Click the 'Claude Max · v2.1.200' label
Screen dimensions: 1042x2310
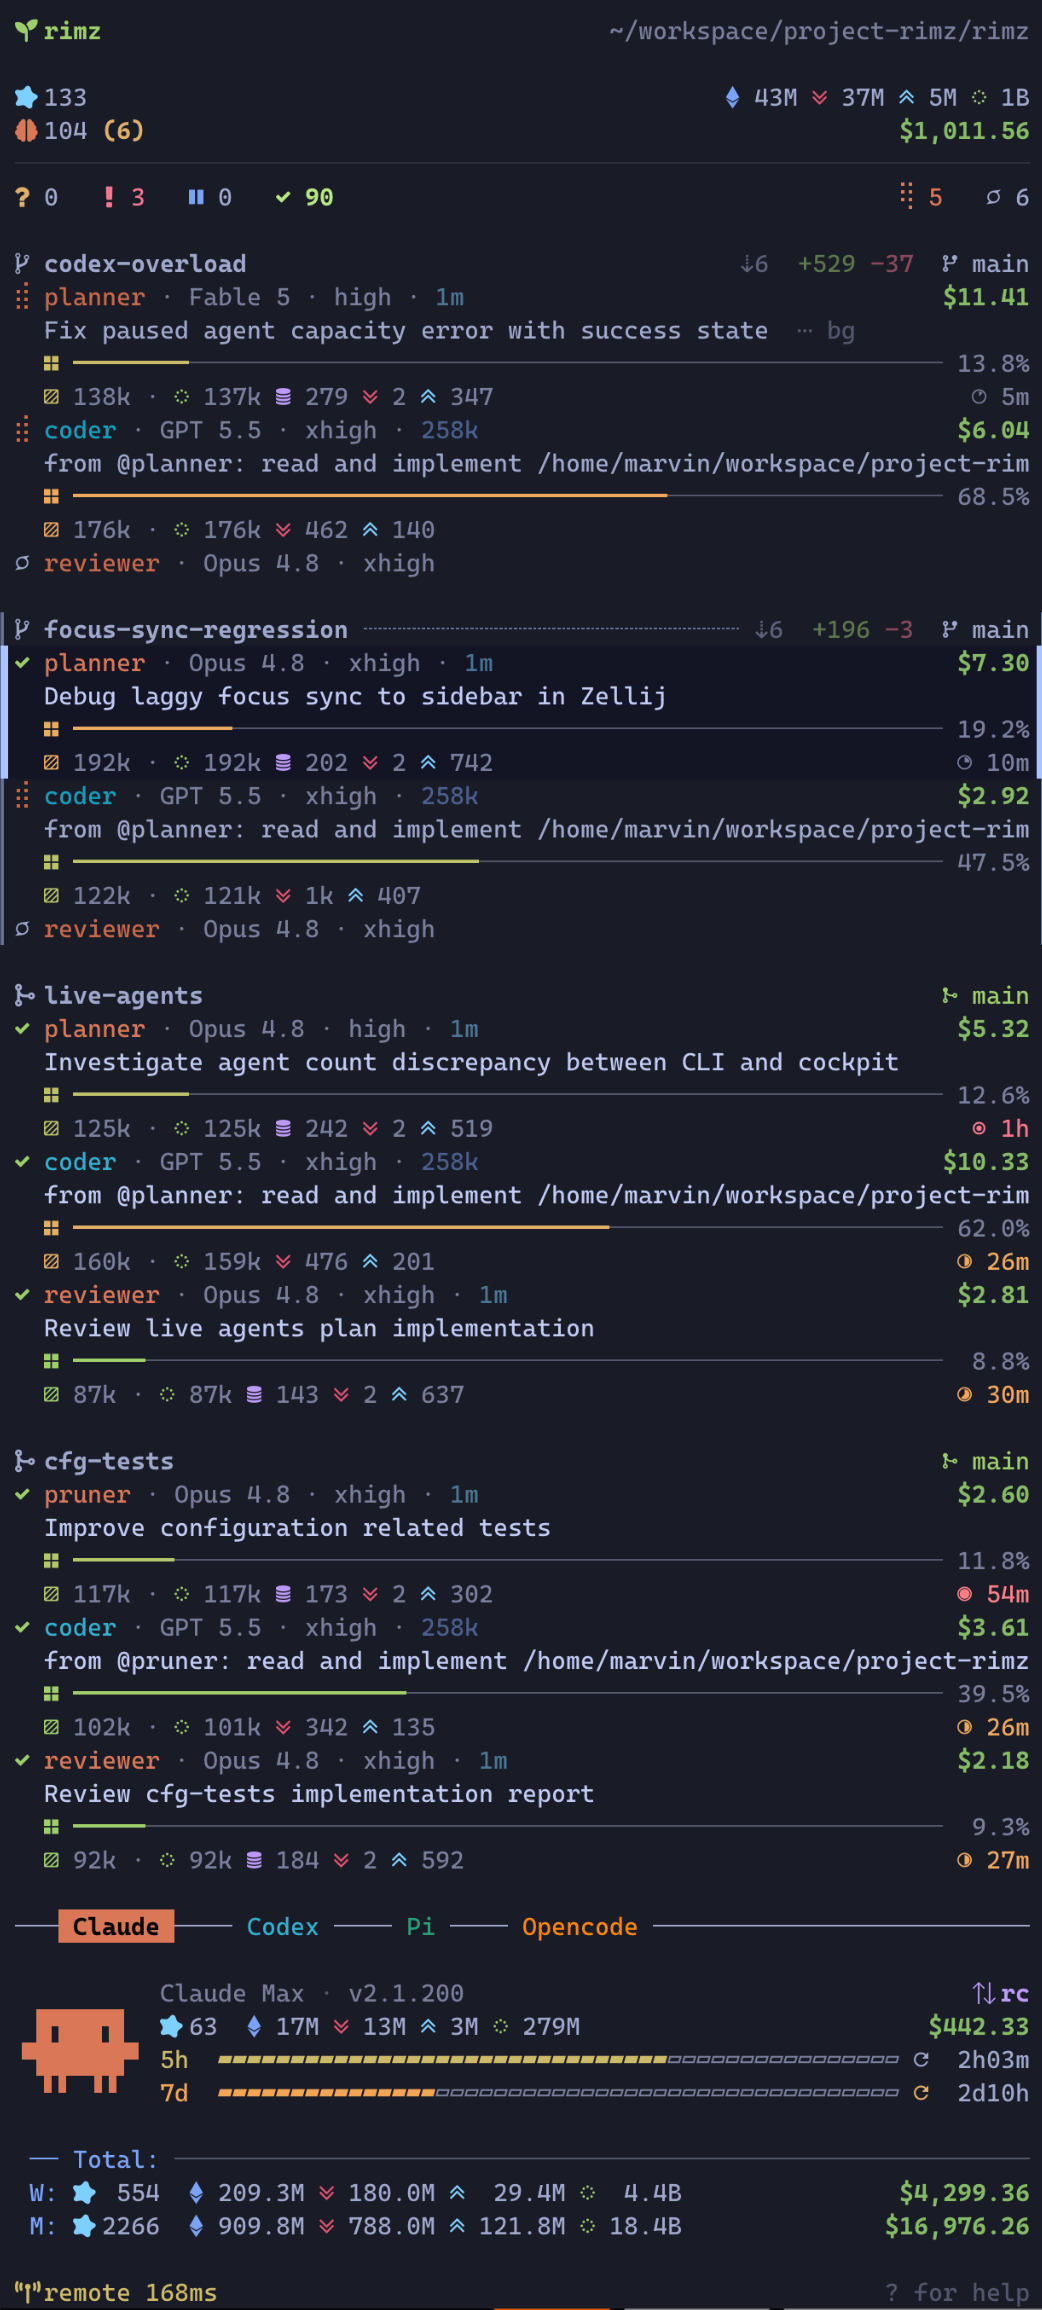(x=312, y=1993)
